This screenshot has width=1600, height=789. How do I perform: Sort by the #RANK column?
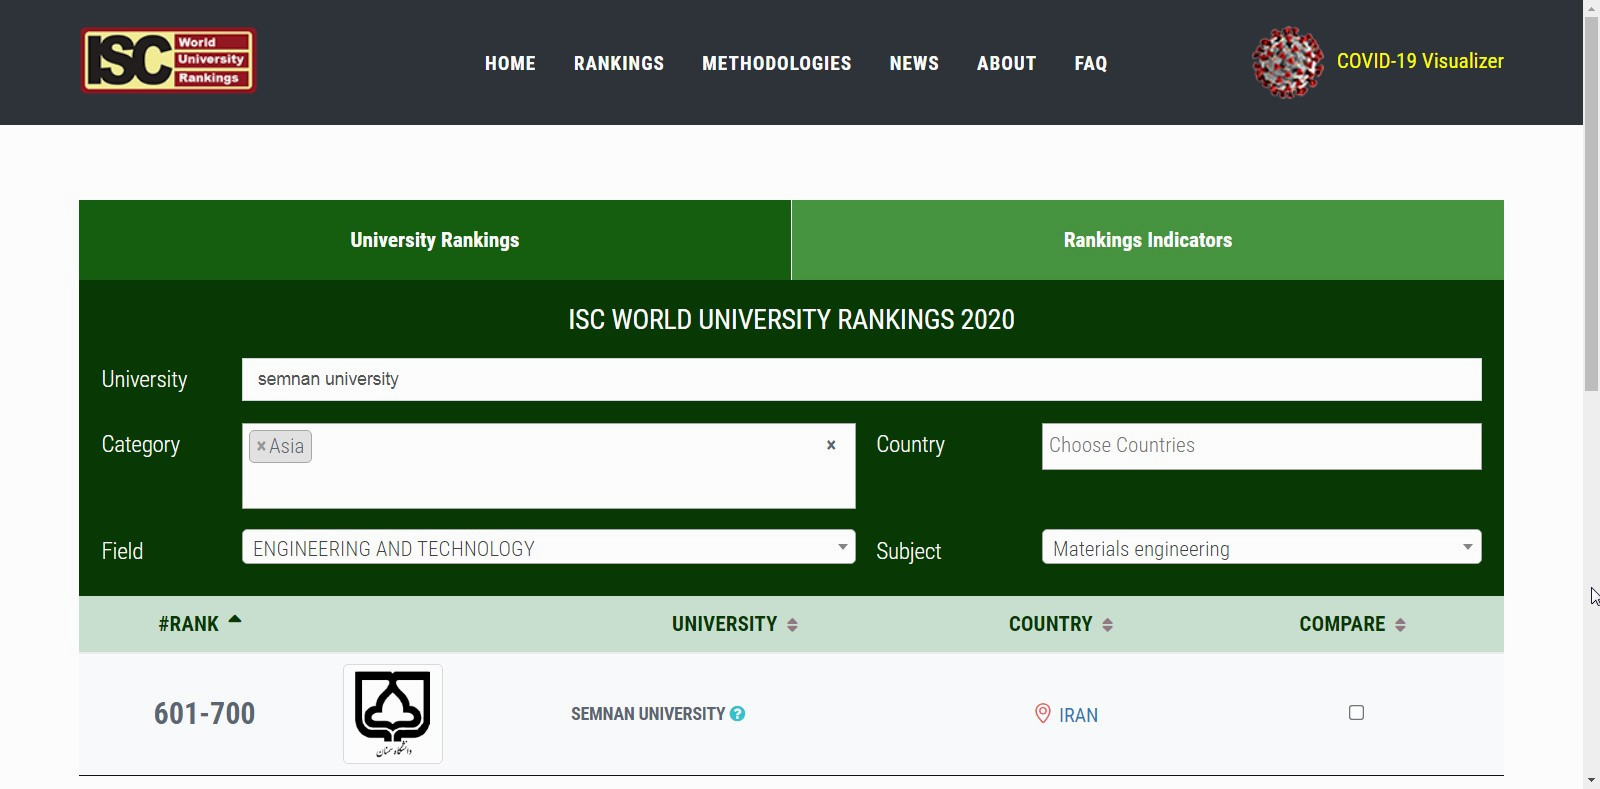(200, 624)
